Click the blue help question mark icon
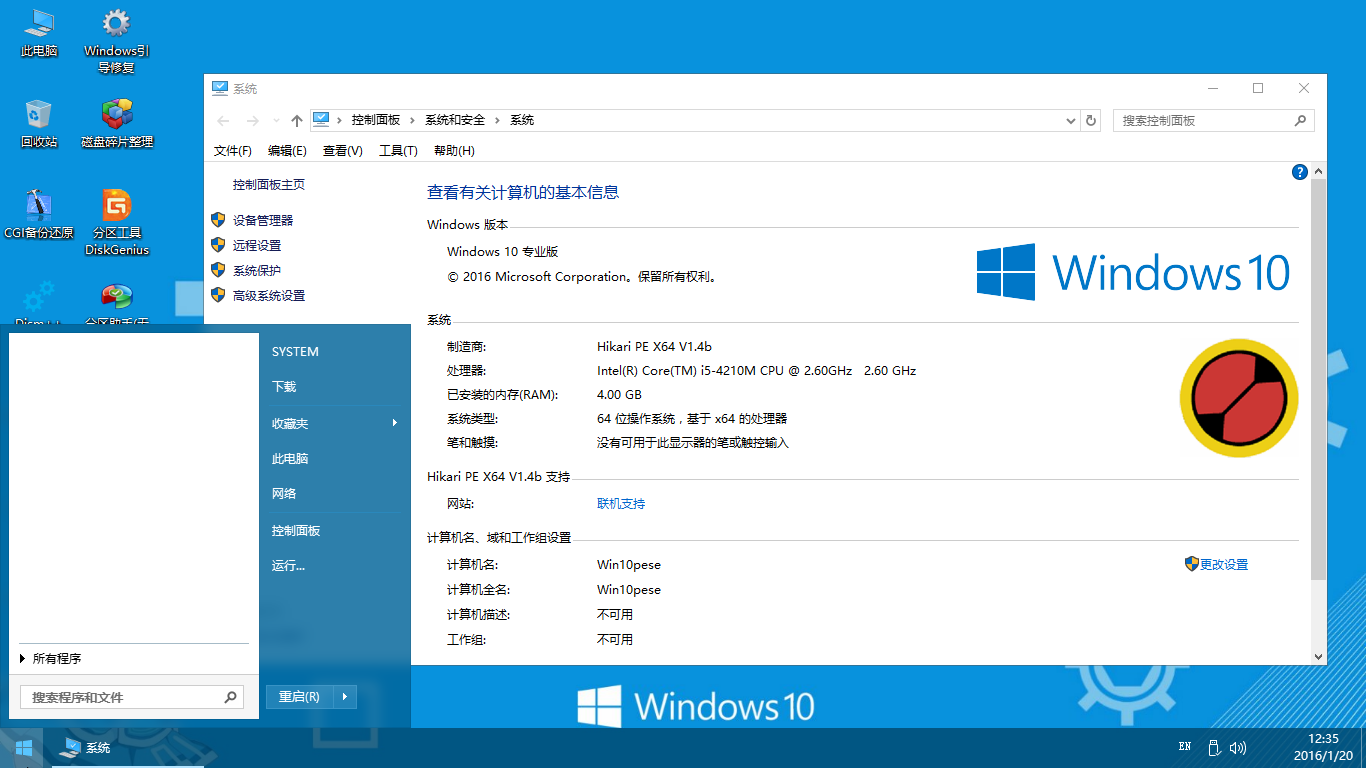Screen dimensions: 1366x768 (x=1300, y=172)
